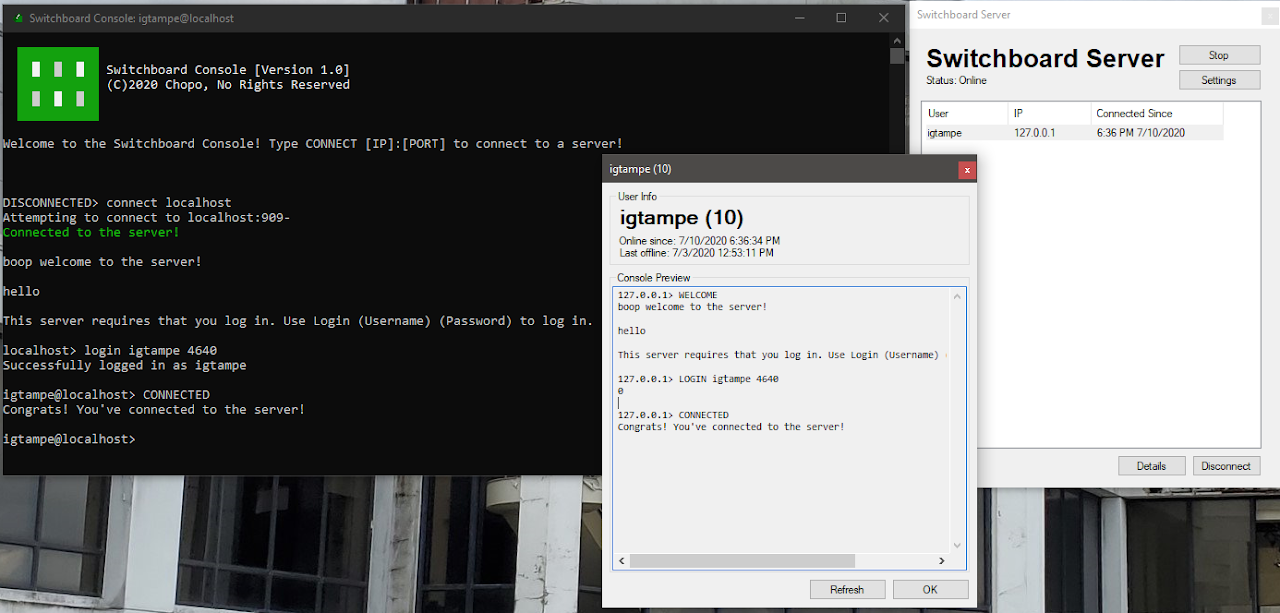Click the Switchboard Console title bar icon
Viewport: 1280px width, 613px height.
point(18,18)
